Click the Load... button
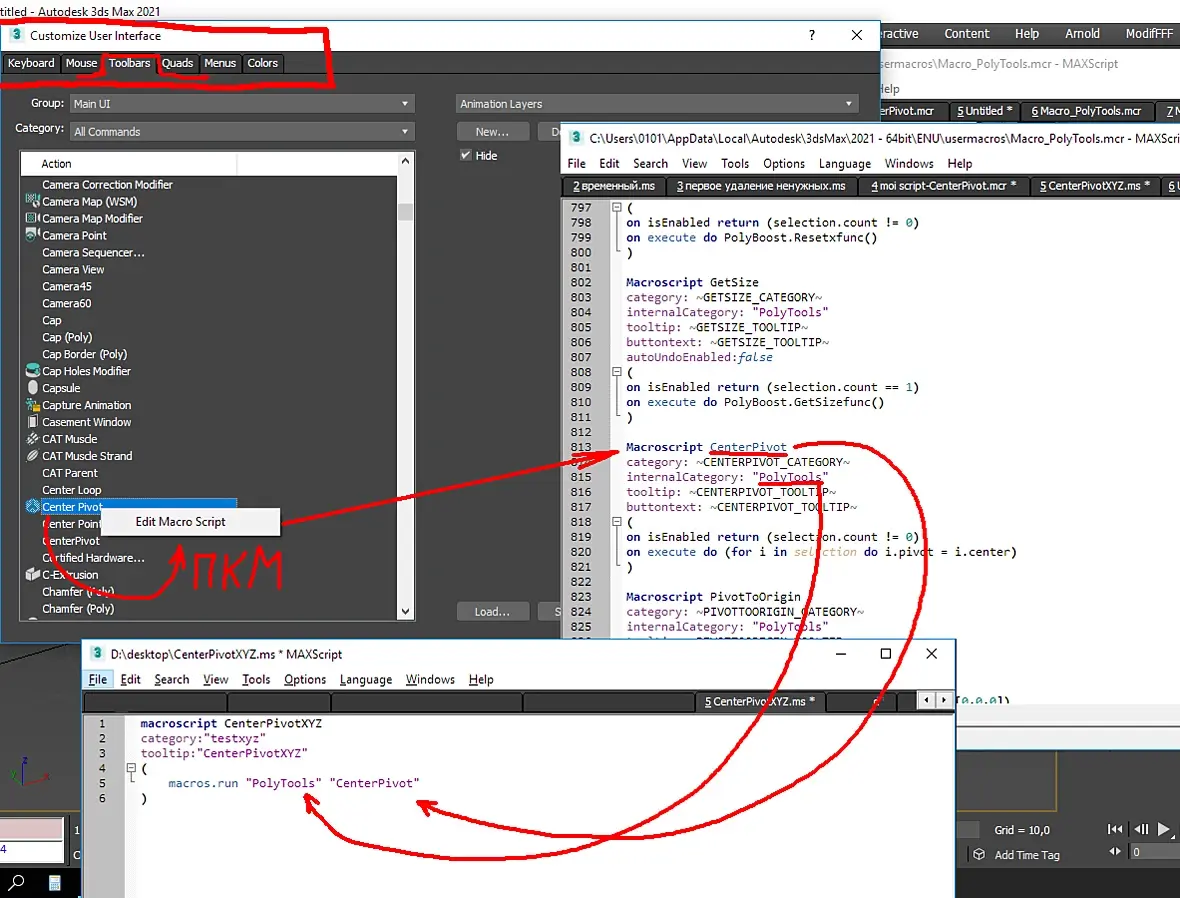Image resolution: width=1180 pixels, height=898 pixels. (492, 611)
